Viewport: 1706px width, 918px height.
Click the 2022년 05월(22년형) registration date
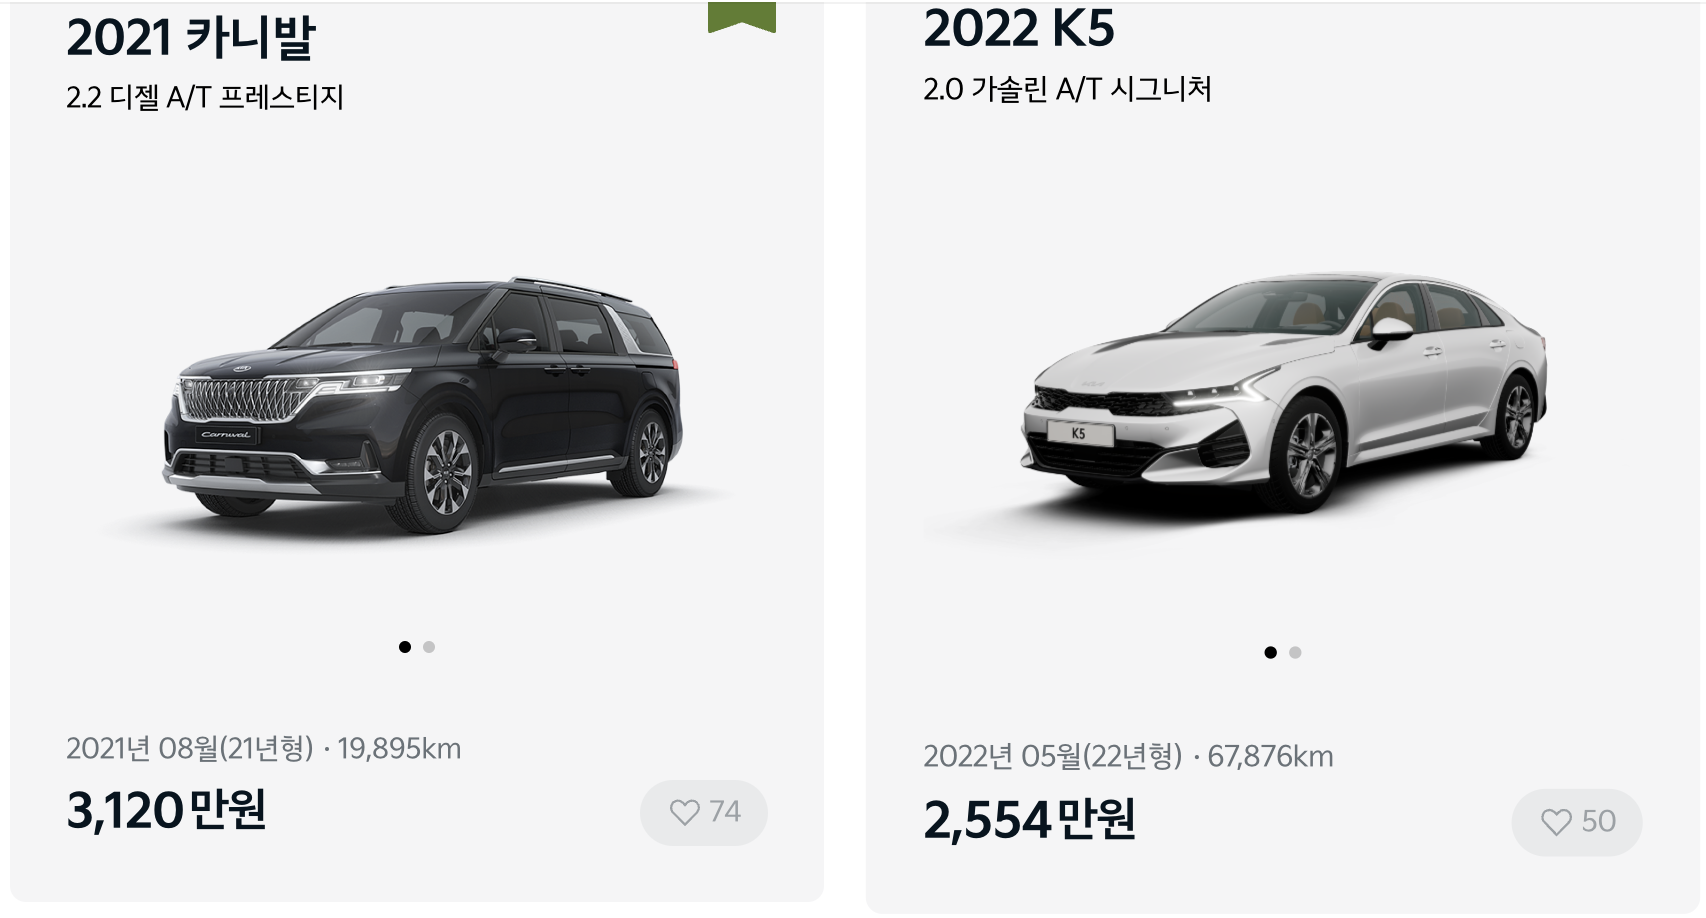point(1053,757)
